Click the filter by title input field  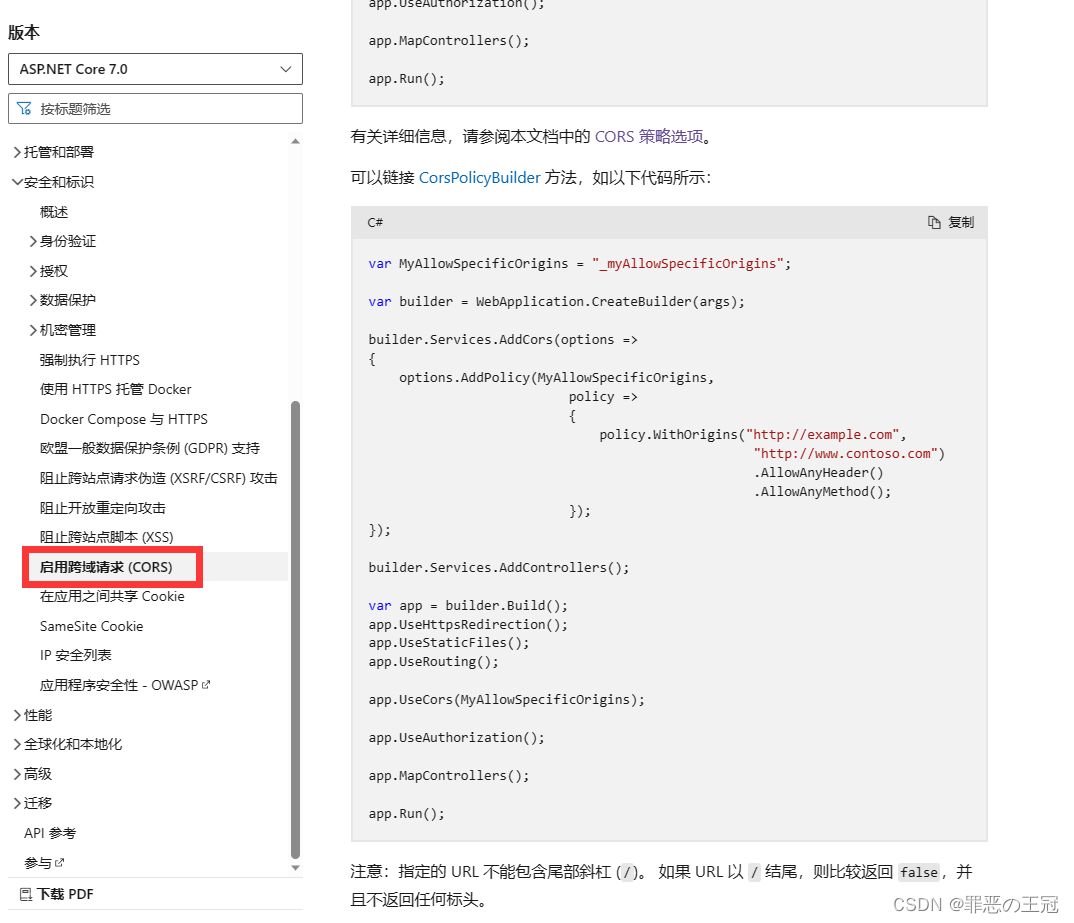(x=155, y=109)
